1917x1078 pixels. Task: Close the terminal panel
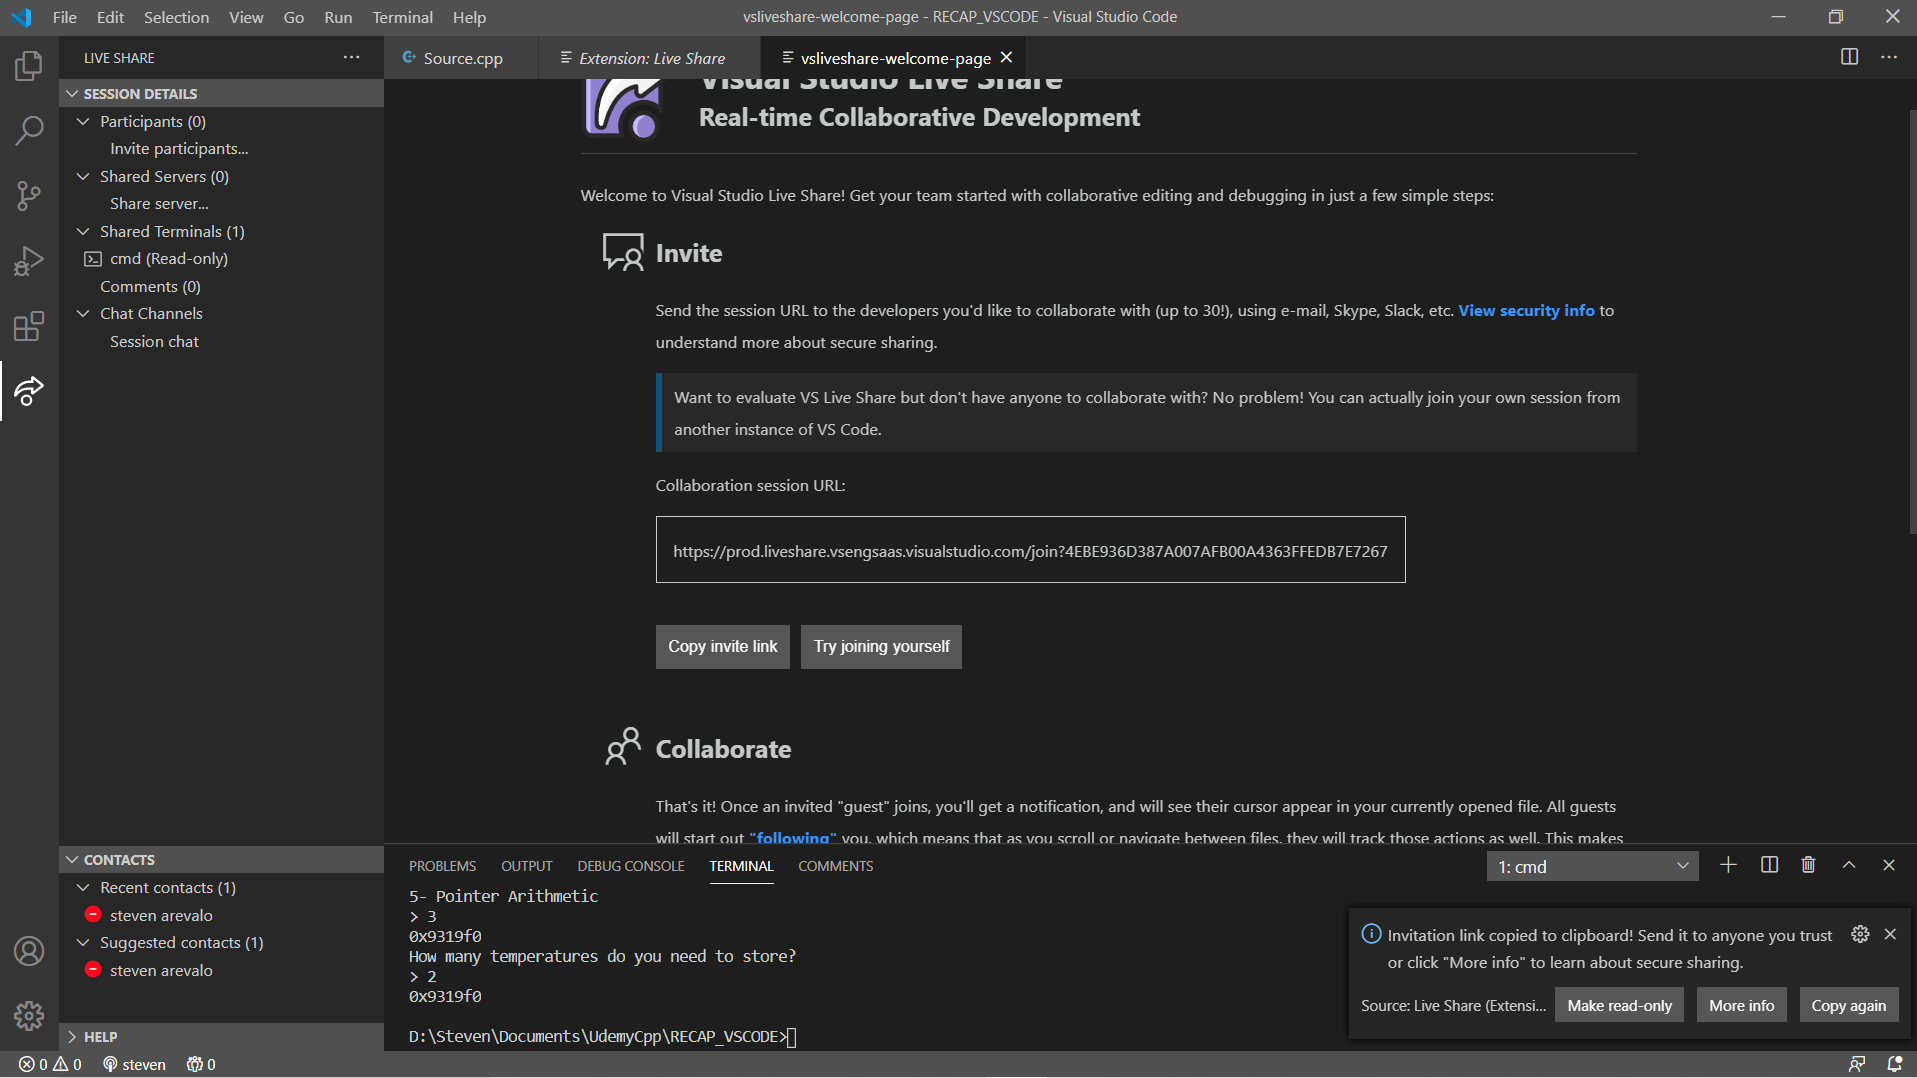click(x=1888, y=865)
